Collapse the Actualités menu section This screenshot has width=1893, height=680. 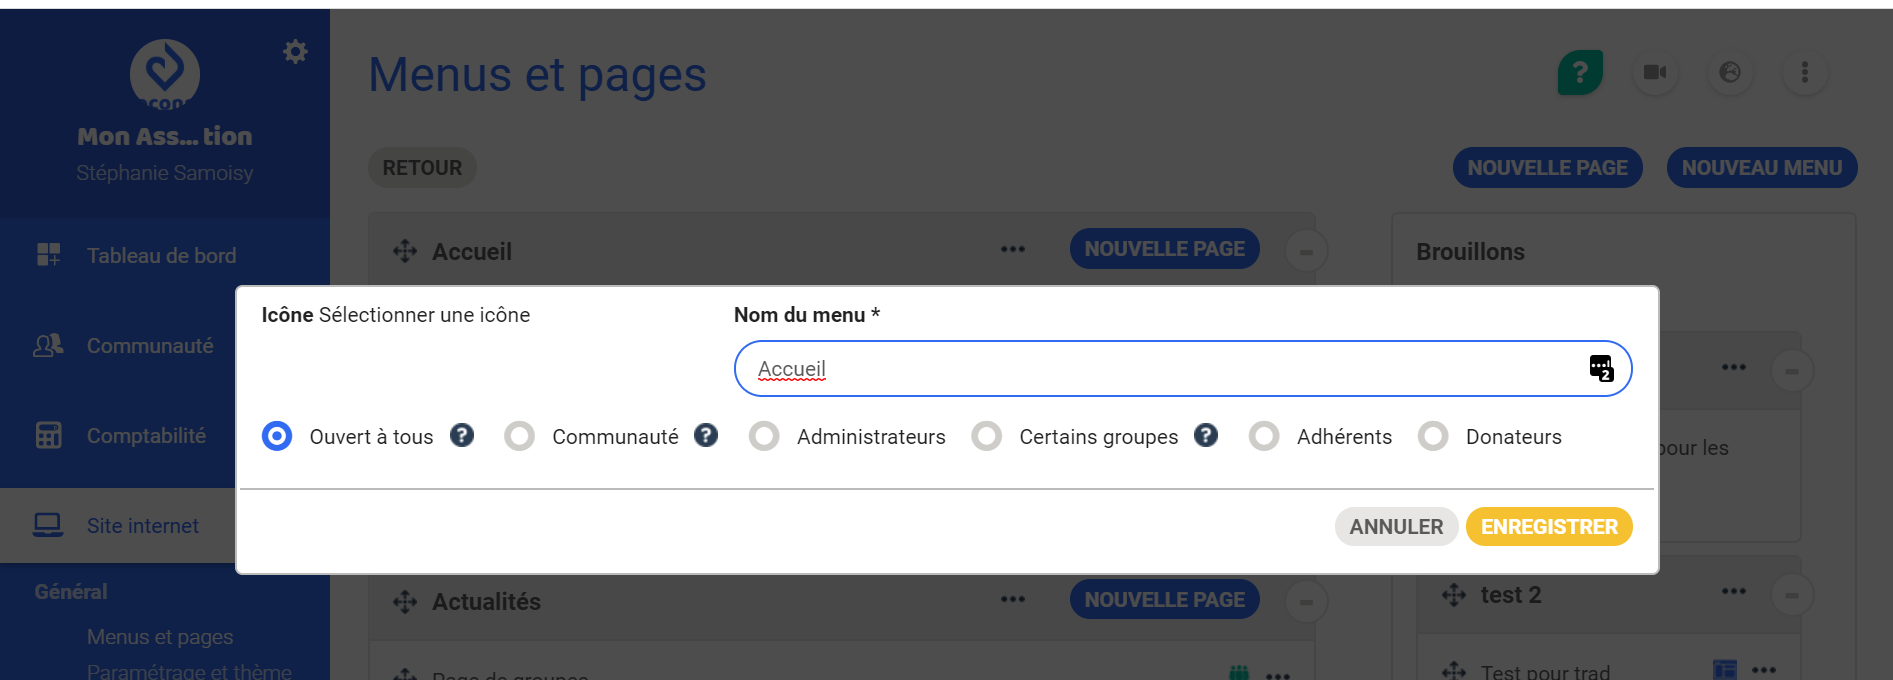coord(1306,602)
